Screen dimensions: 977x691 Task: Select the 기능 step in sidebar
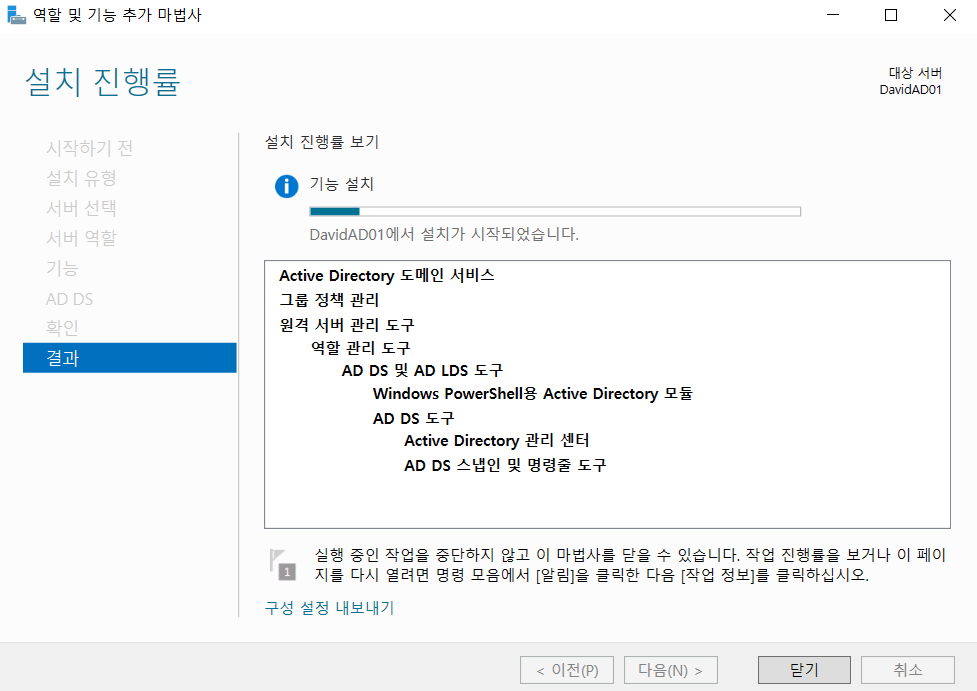pos(62,269)
